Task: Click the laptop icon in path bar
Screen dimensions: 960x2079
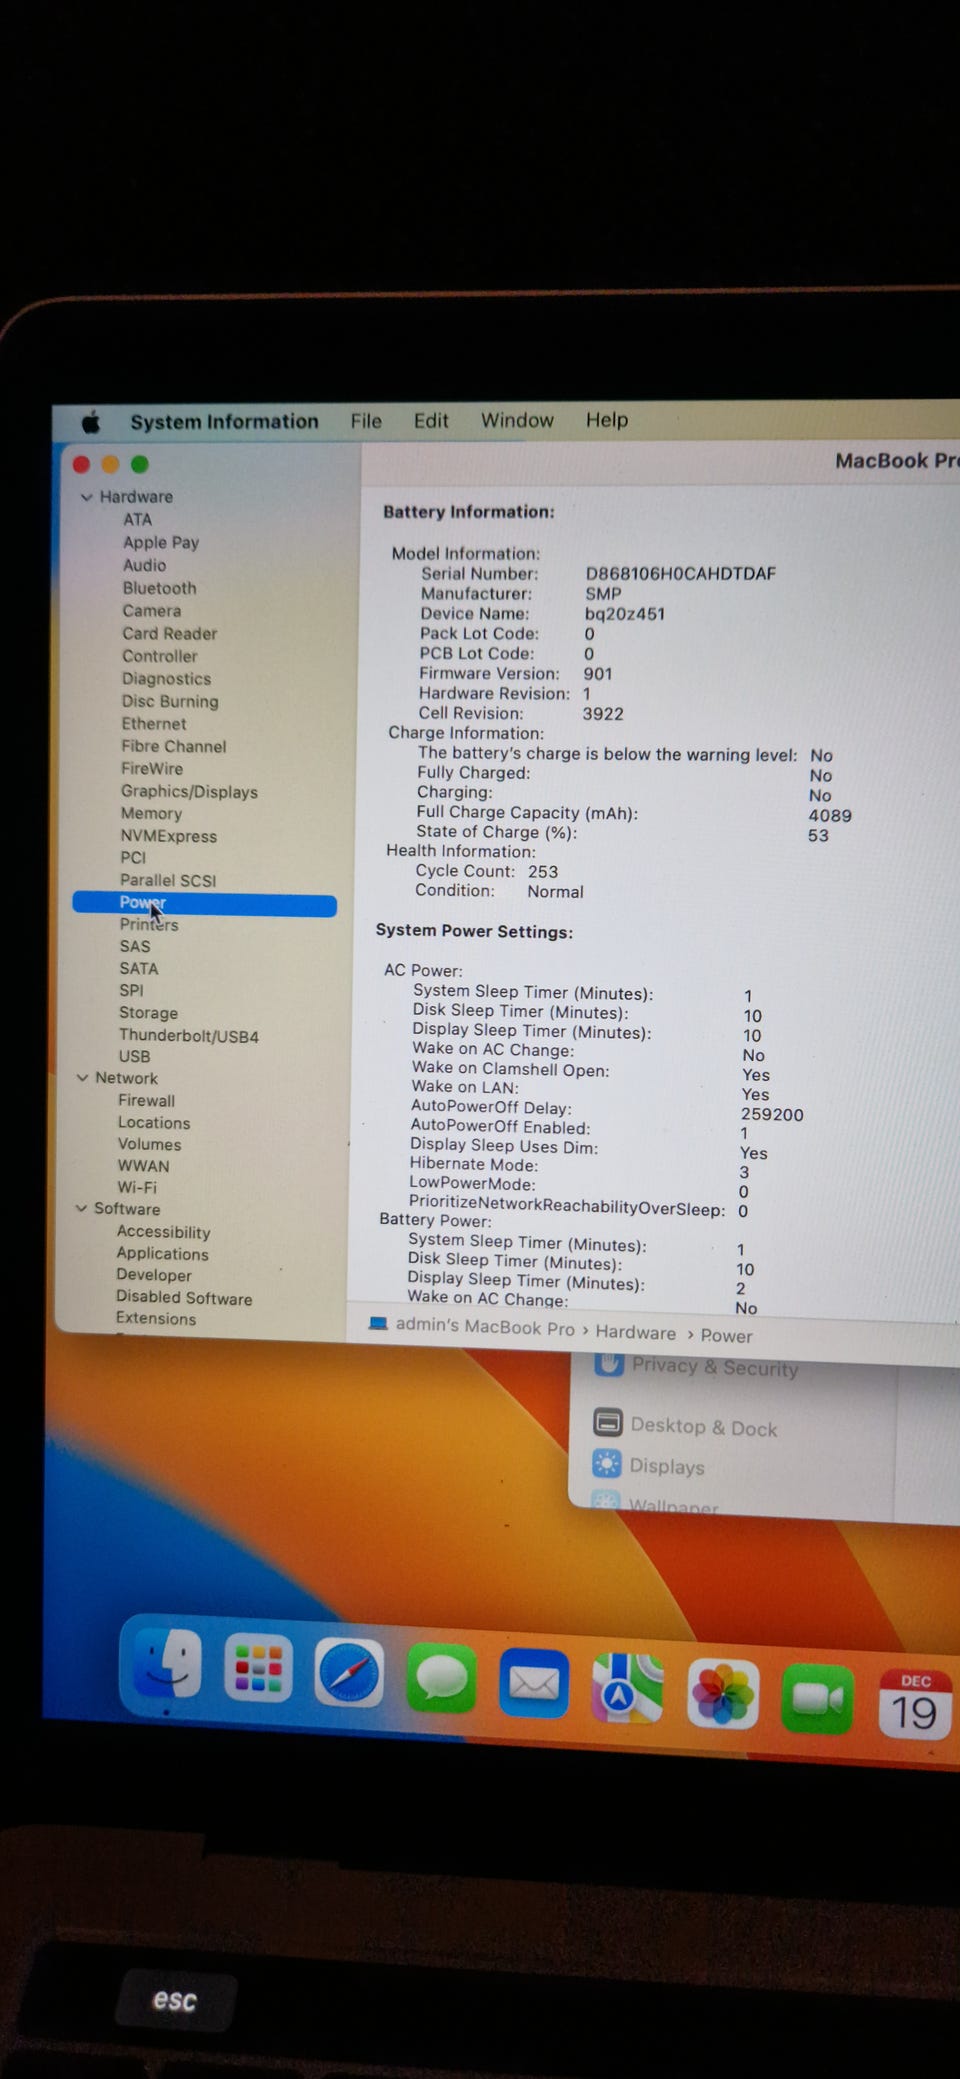Action: tap(377, 1324)
